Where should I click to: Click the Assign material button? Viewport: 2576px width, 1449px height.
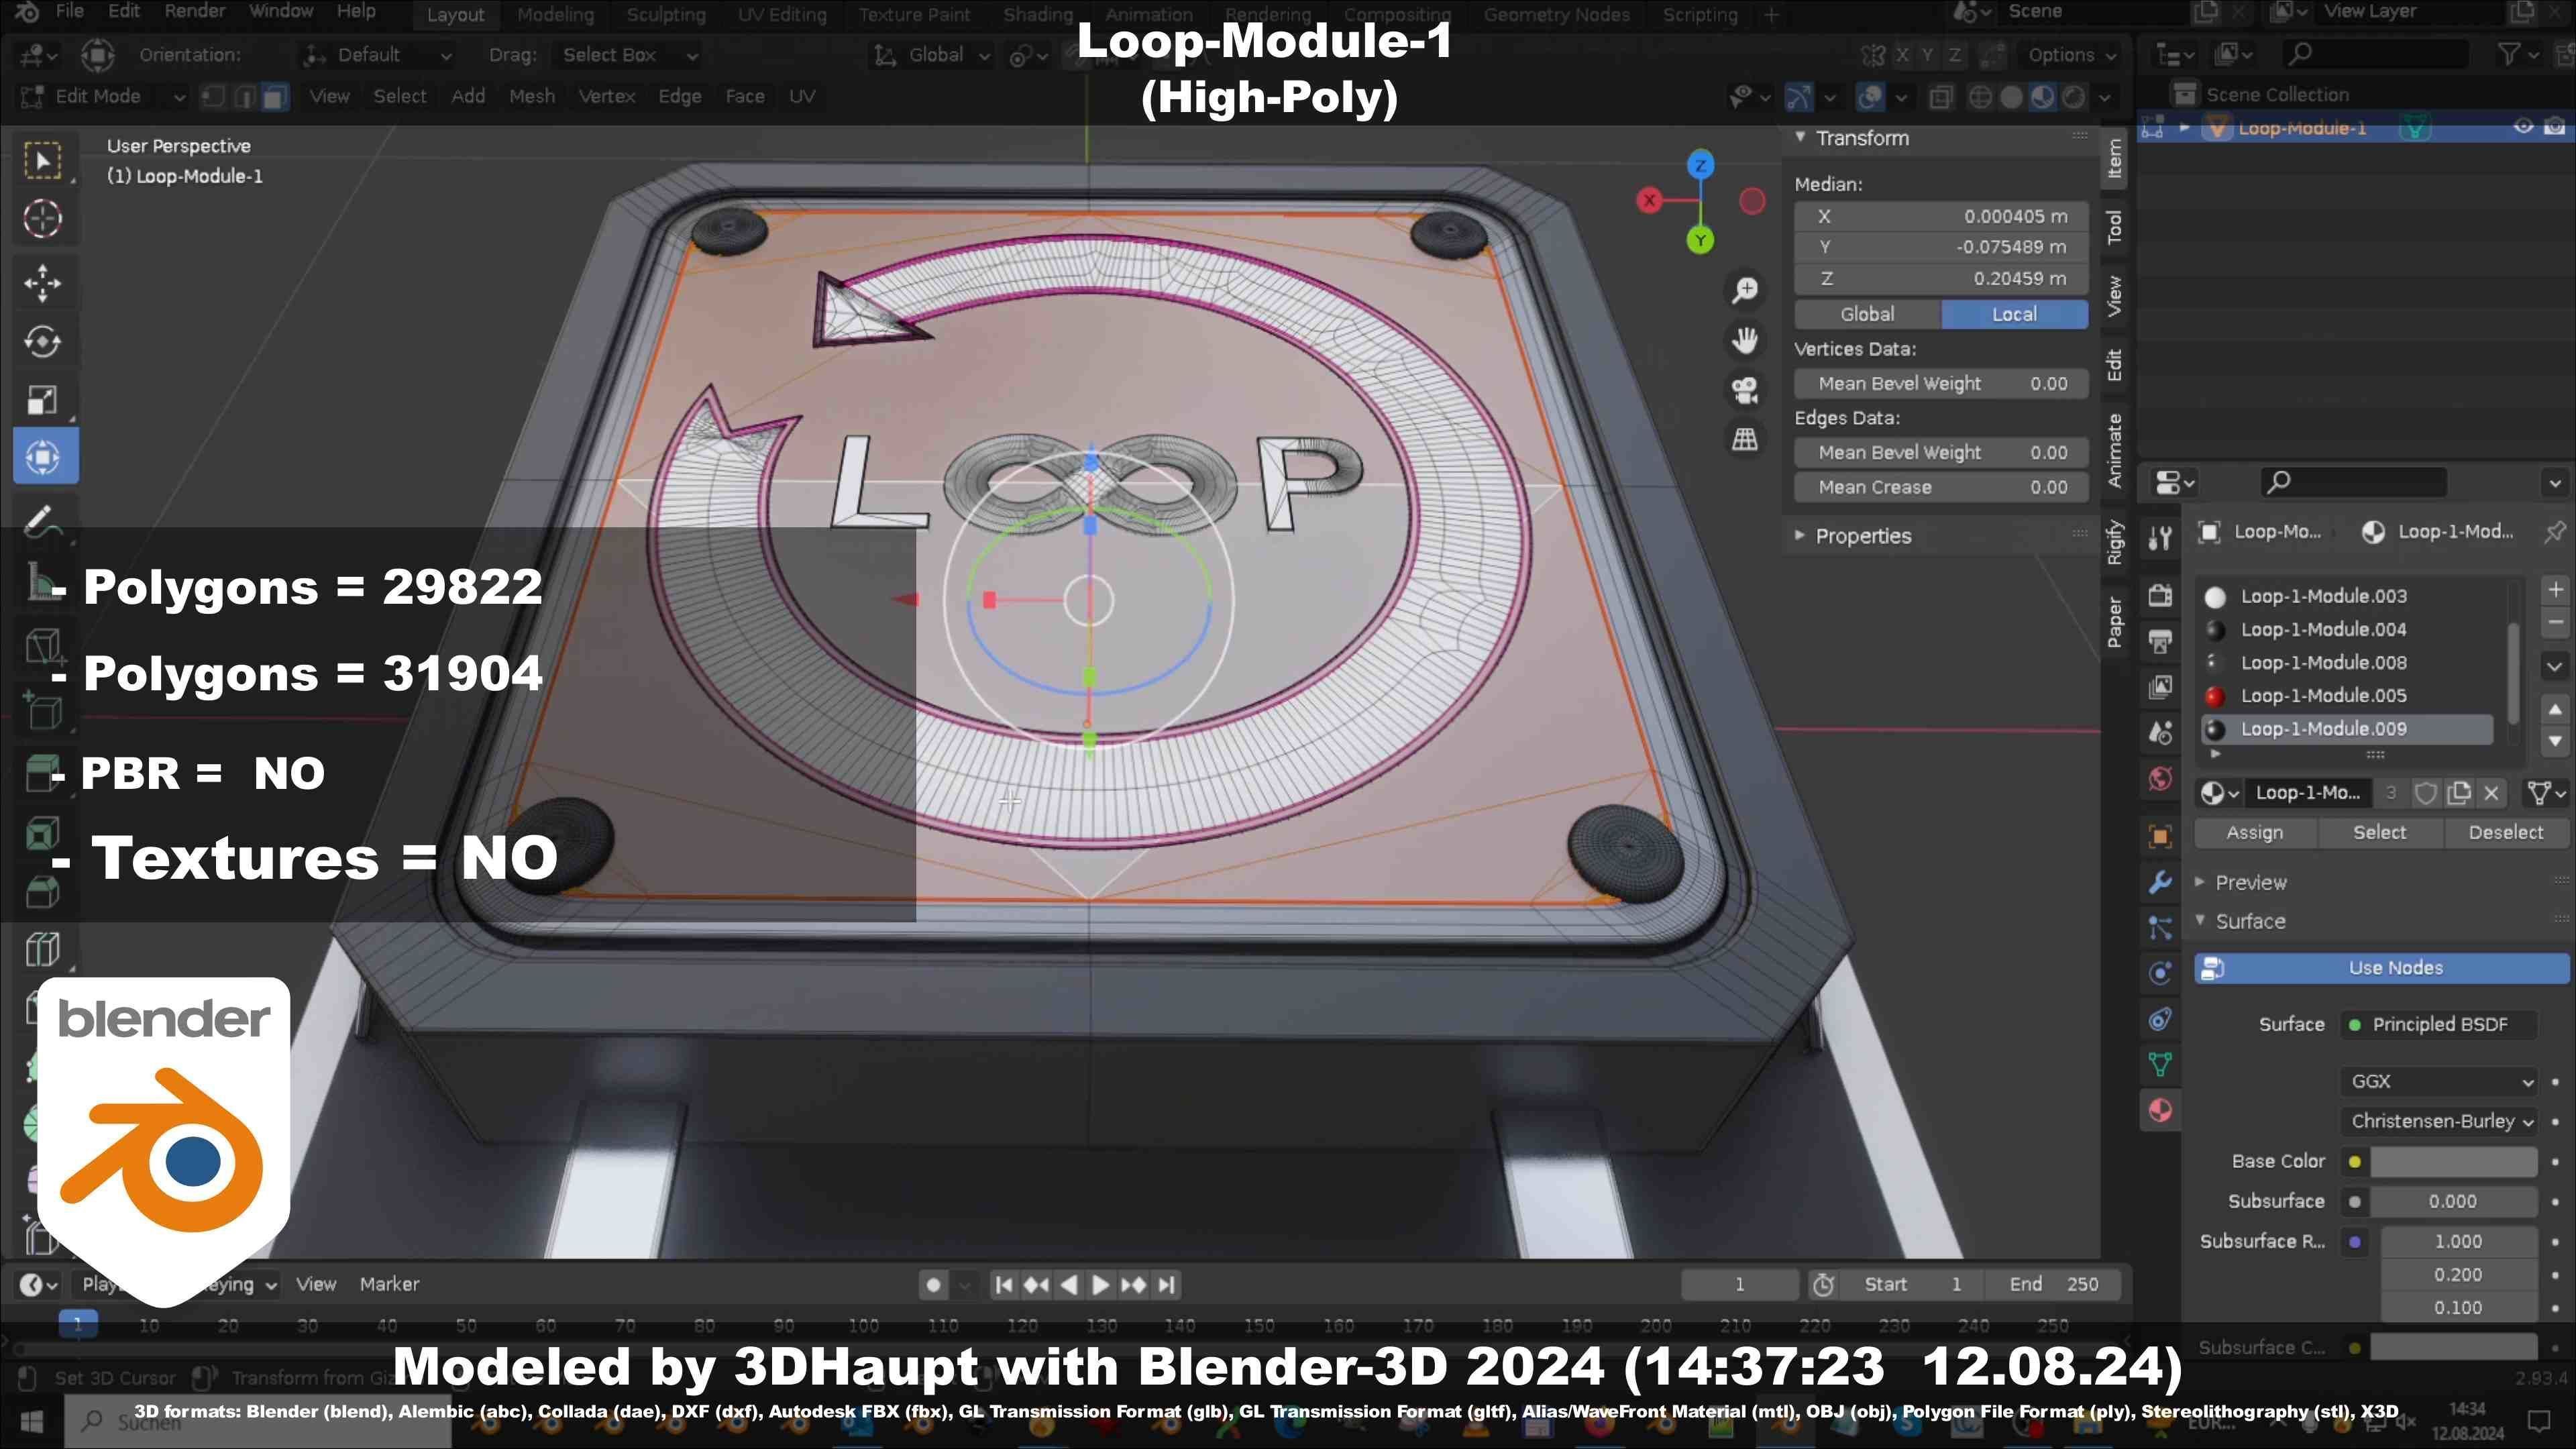point(2255,833)
